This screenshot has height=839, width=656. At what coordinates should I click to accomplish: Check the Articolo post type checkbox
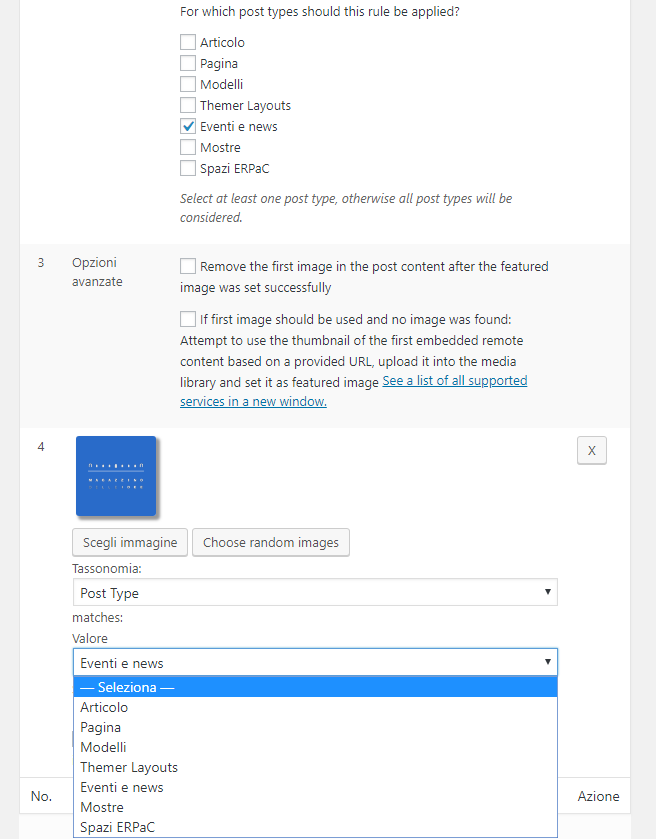pyautogui.click(x=188, y=42)
